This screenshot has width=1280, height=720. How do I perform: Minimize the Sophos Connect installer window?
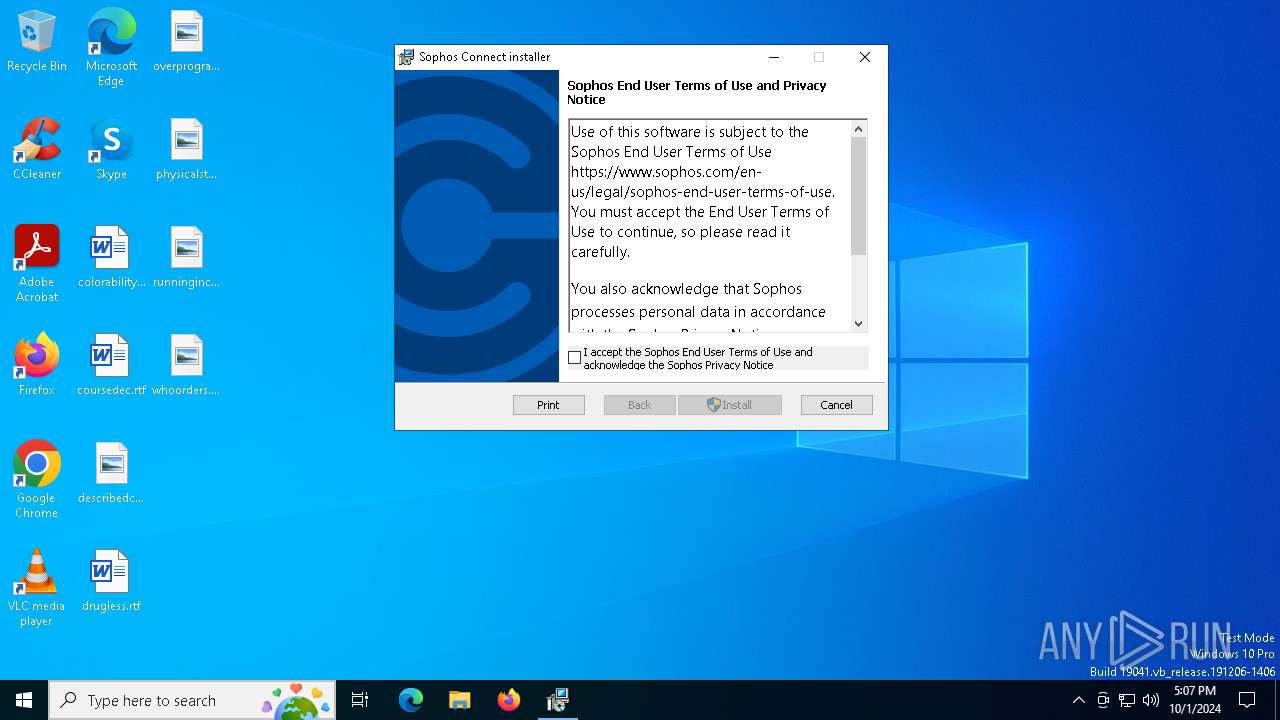[x=774, y=57]
